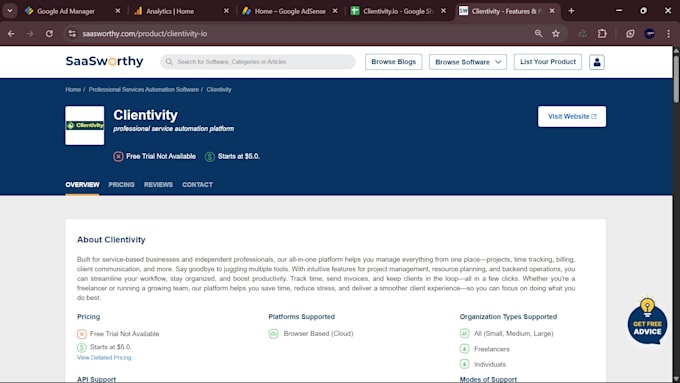
Task: Switch to the CONTACT tab
Action: click(x=197, y=185)
